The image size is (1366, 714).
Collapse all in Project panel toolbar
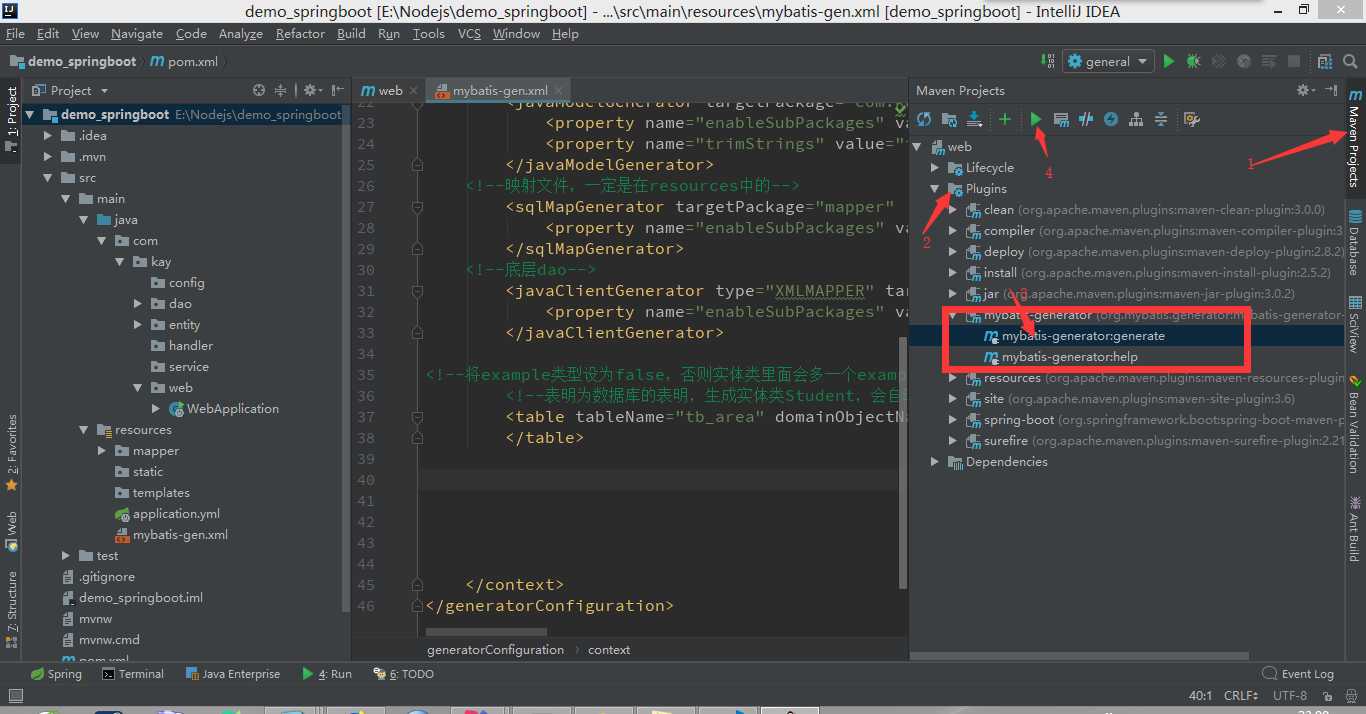tap(281, 90)
